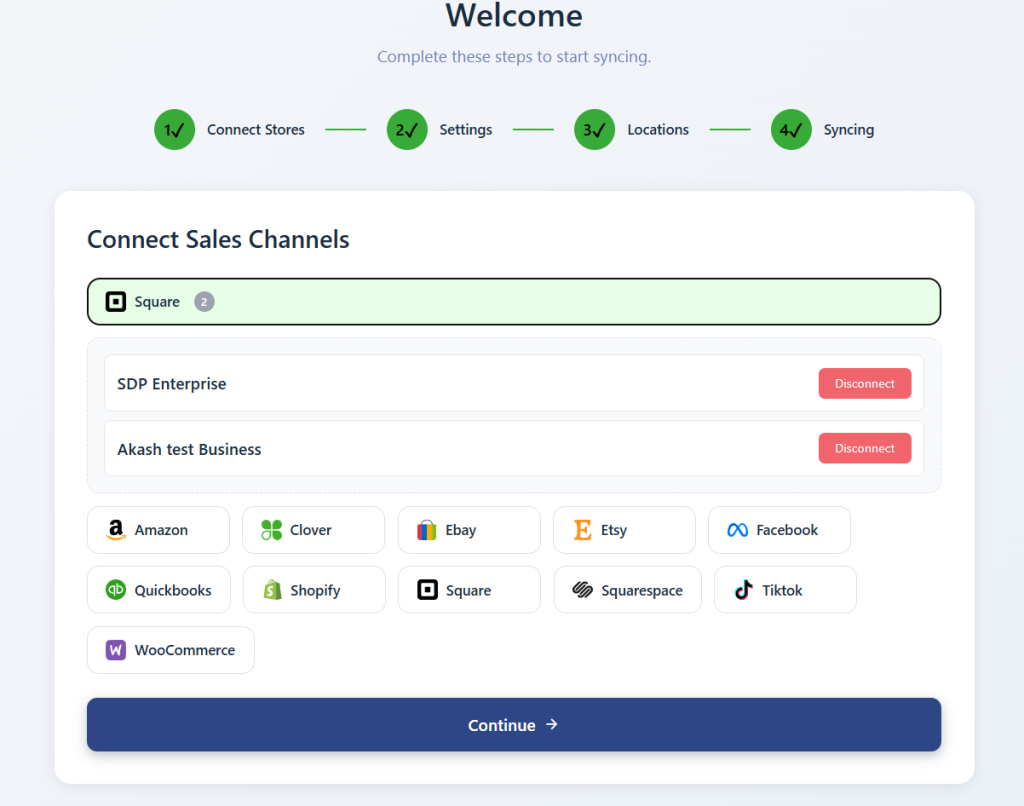Connect a Shopify store

[314, 590]
